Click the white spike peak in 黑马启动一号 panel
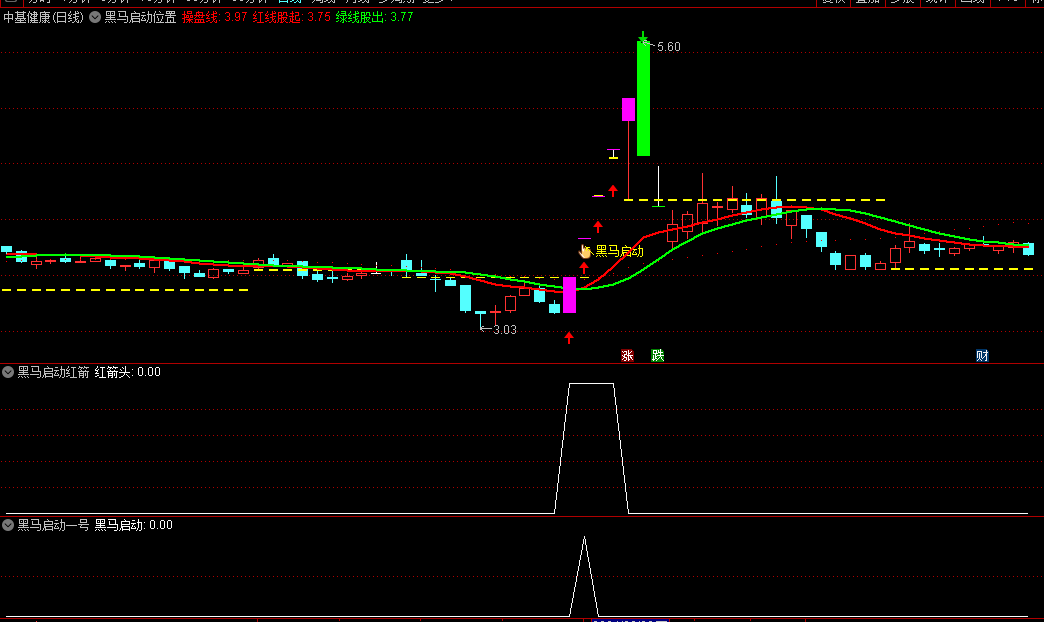1044x622 pixels. click(584, 539)
